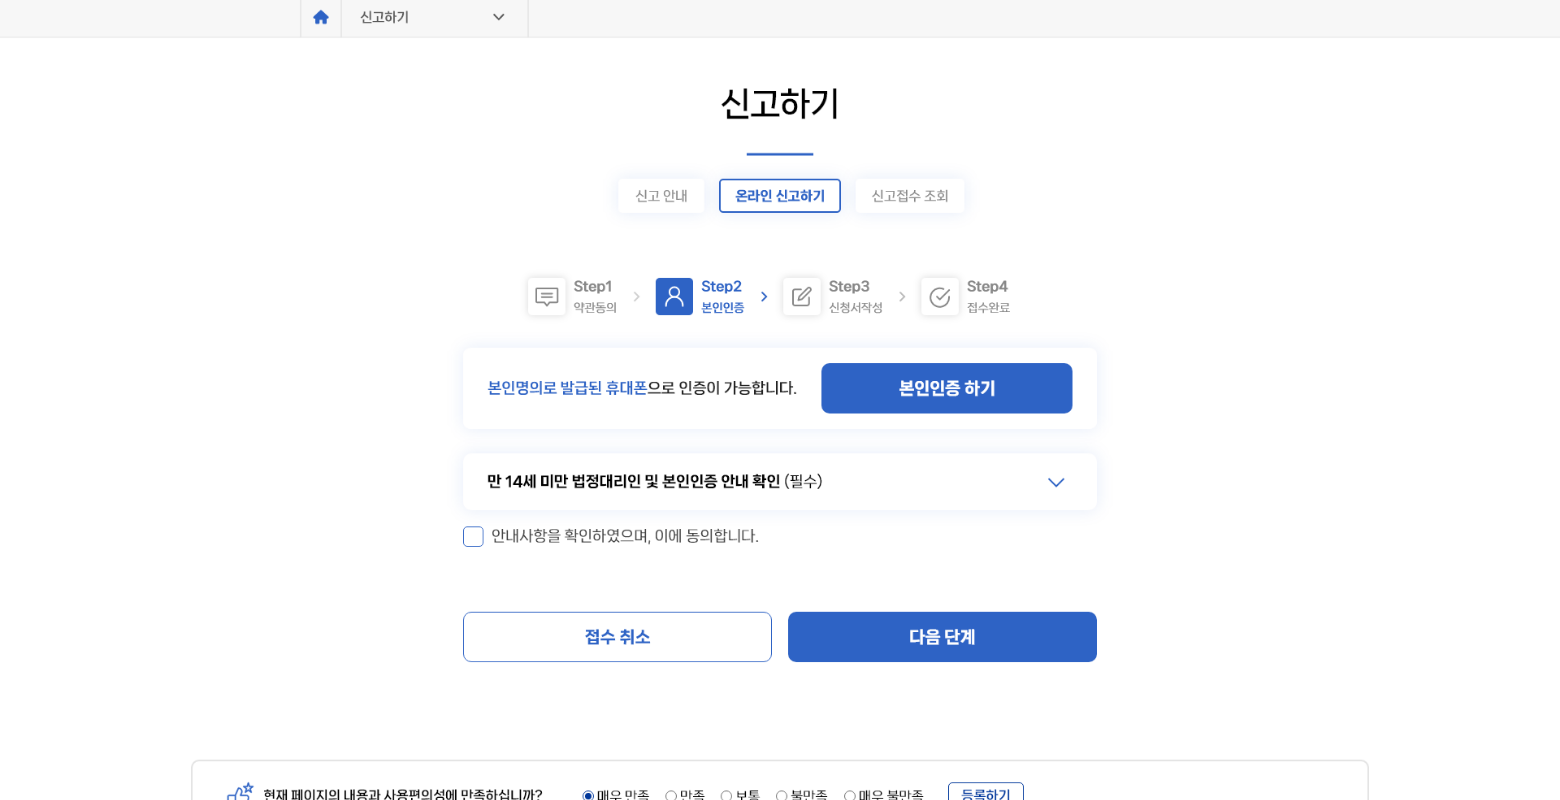1560x800 pixels.
Task: Check 안내사항을 확인하였으며, 이에 동의합니다 box
Action: click(x=473, y=537)
